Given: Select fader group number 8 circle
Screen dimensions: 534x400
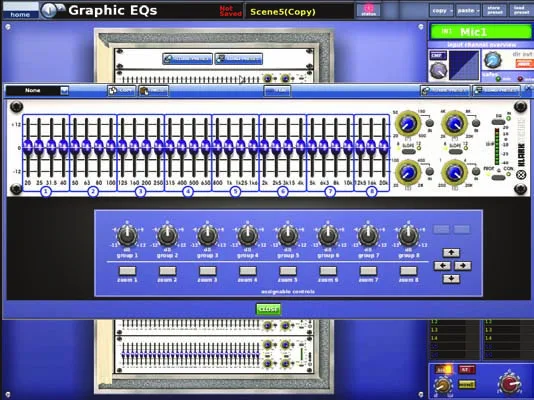Looking at the screenshot, I should click(x=372, y=192).
